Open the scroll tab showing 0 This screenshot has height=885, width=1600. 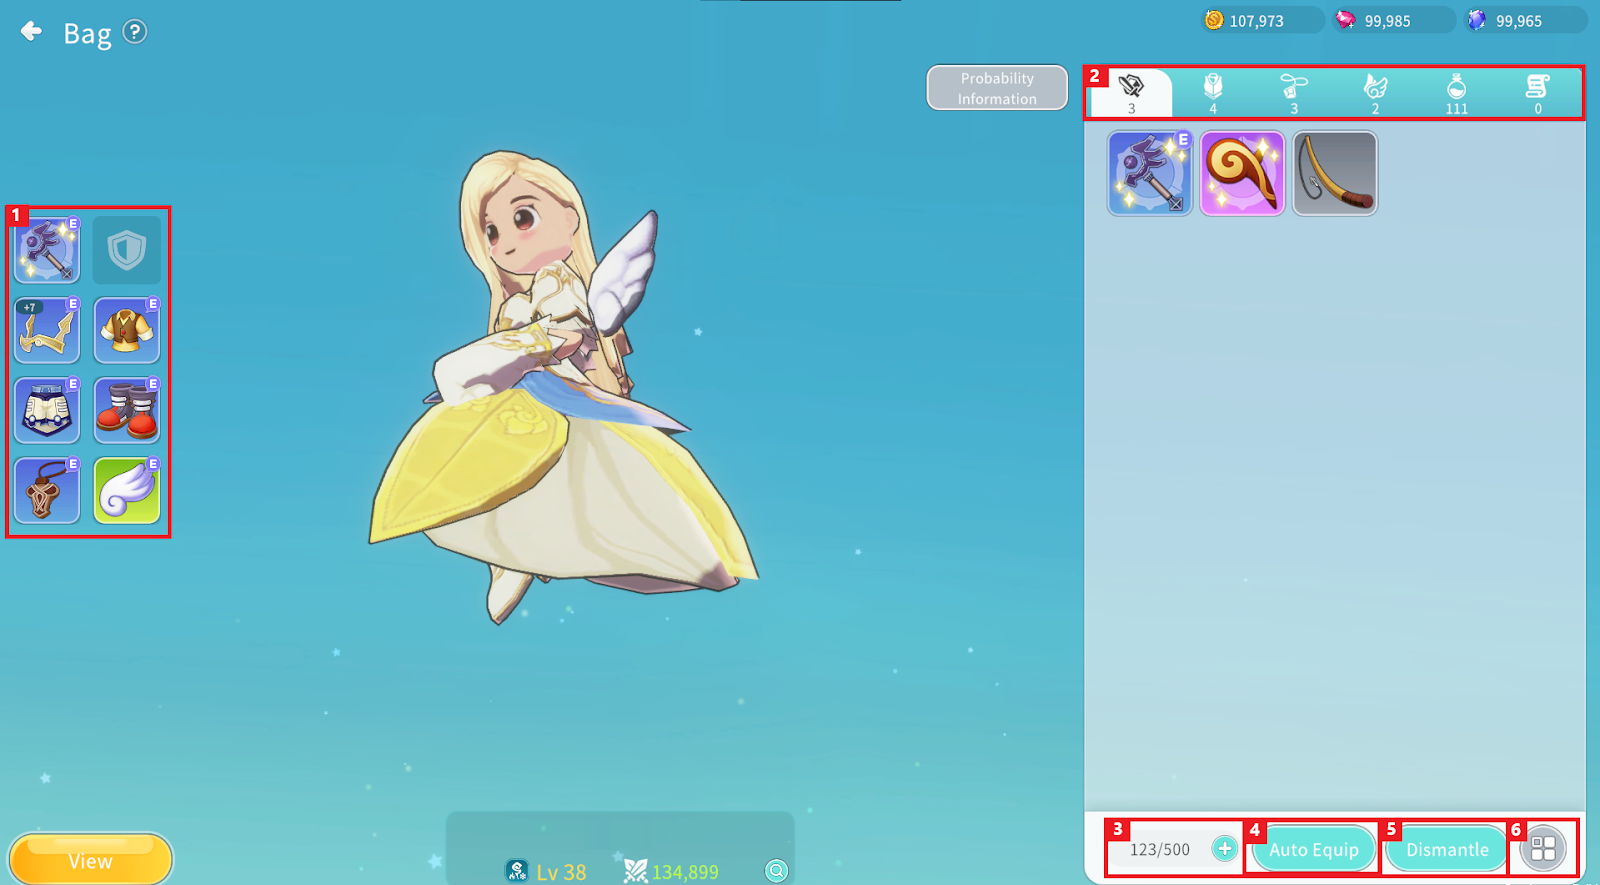tap(1537, 93)
